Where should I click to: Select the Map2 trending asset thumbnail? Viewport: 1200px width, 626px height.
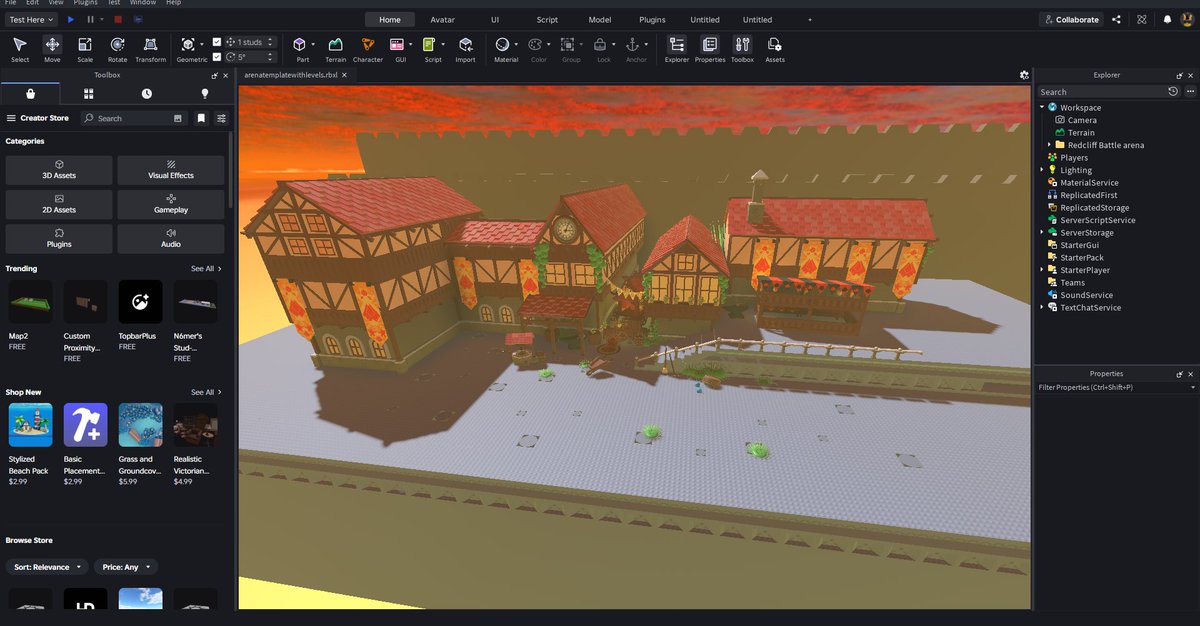pos(30,301)
